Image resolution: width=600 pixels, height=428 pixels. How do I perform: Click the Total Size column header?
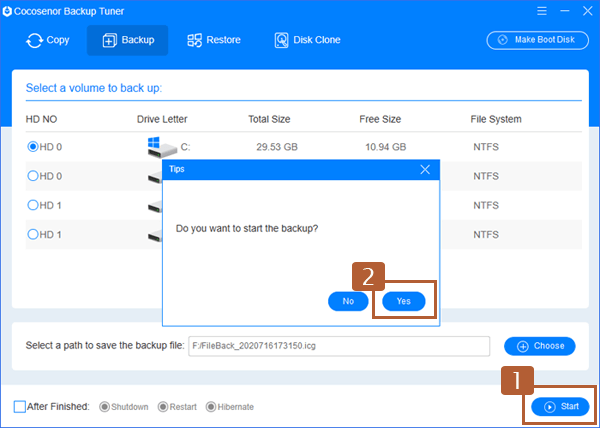(269, 119)
